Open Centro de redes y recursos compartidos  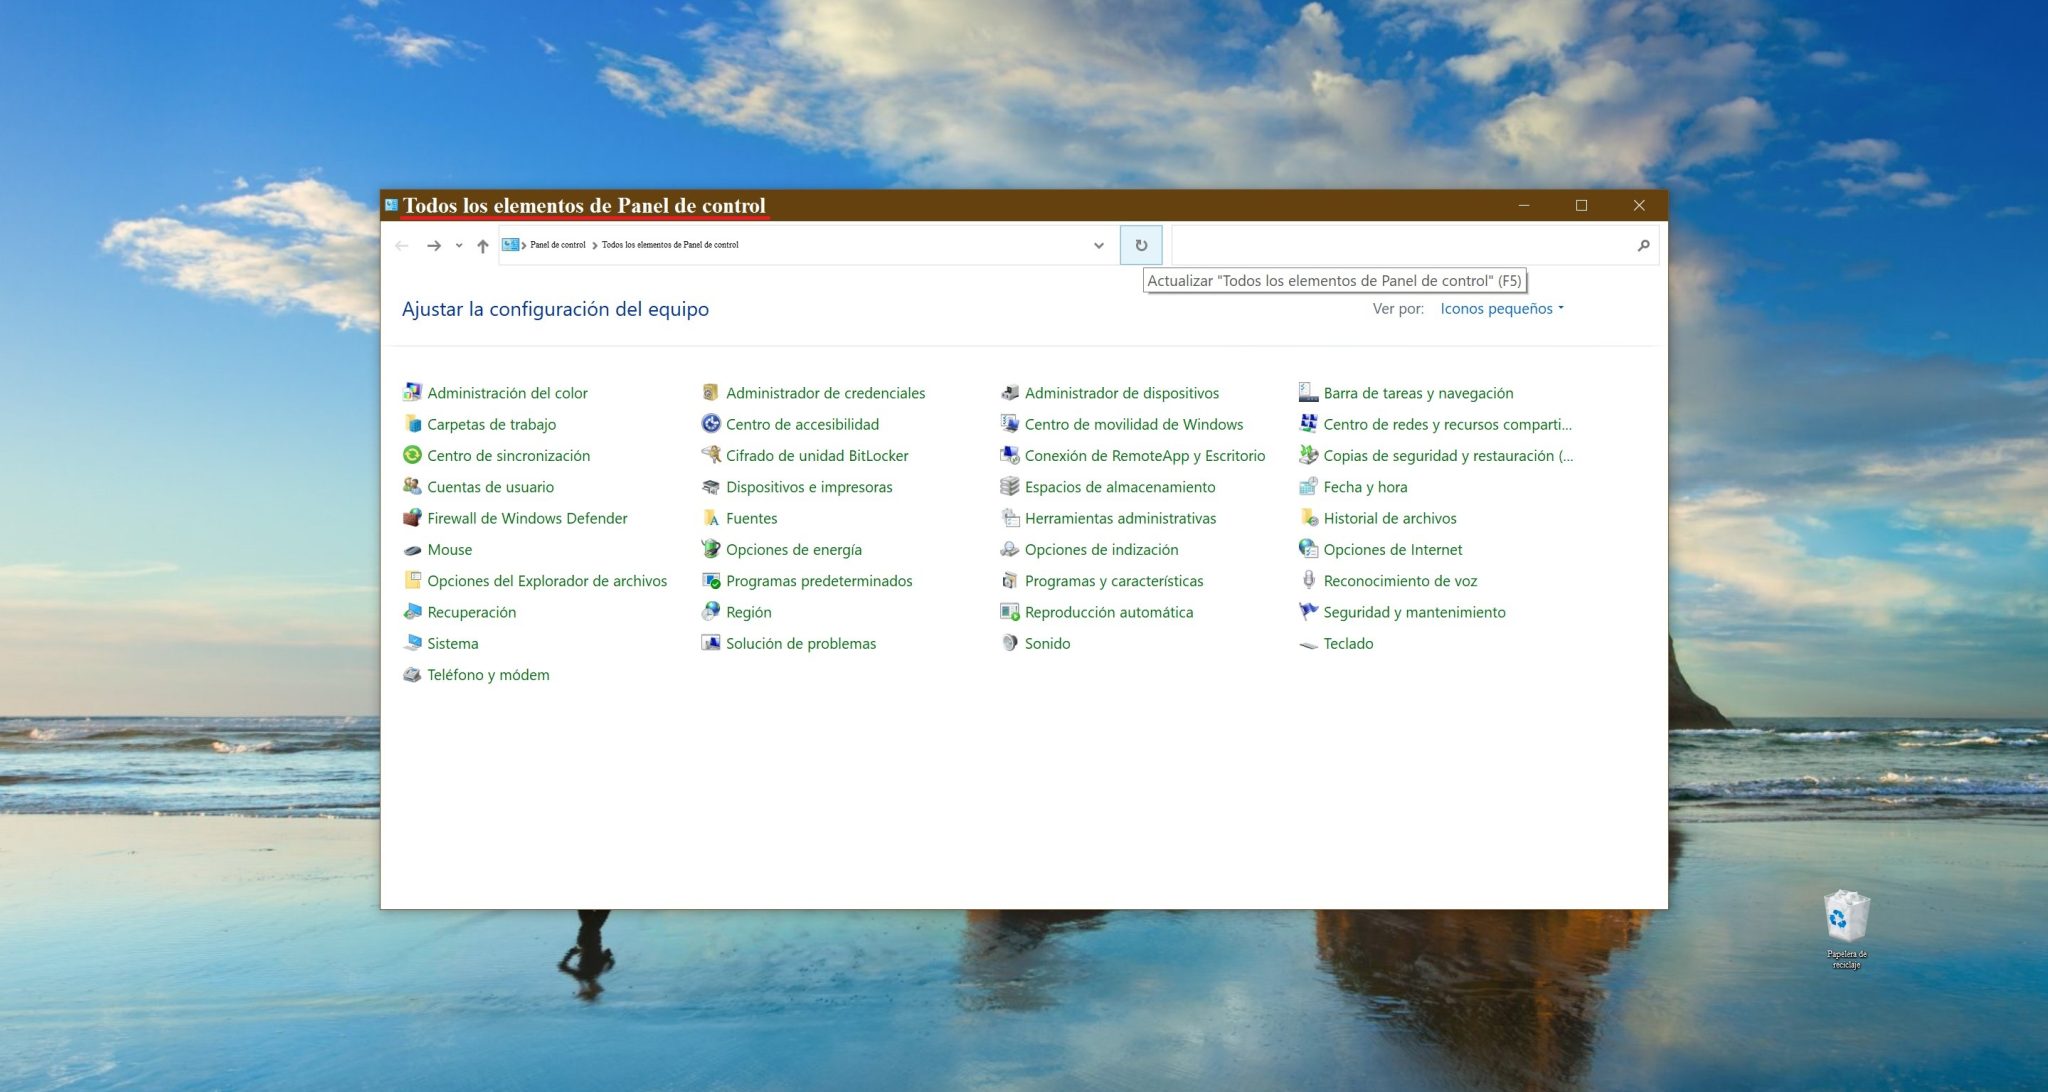(1447, 424)
